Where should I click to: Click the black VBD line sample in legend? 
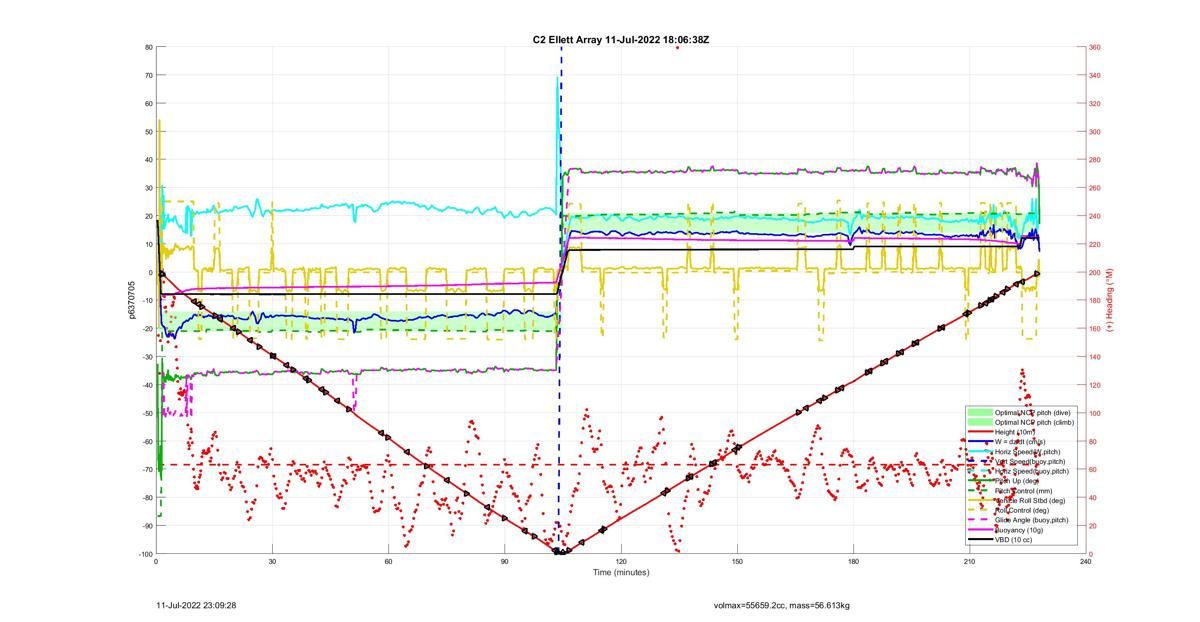pos(980,539)
